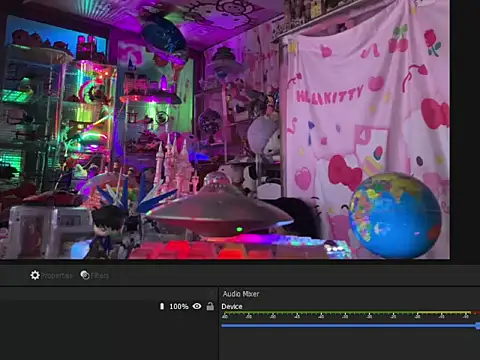Open the Filters dialog for the source

click(x=95, y=275)
